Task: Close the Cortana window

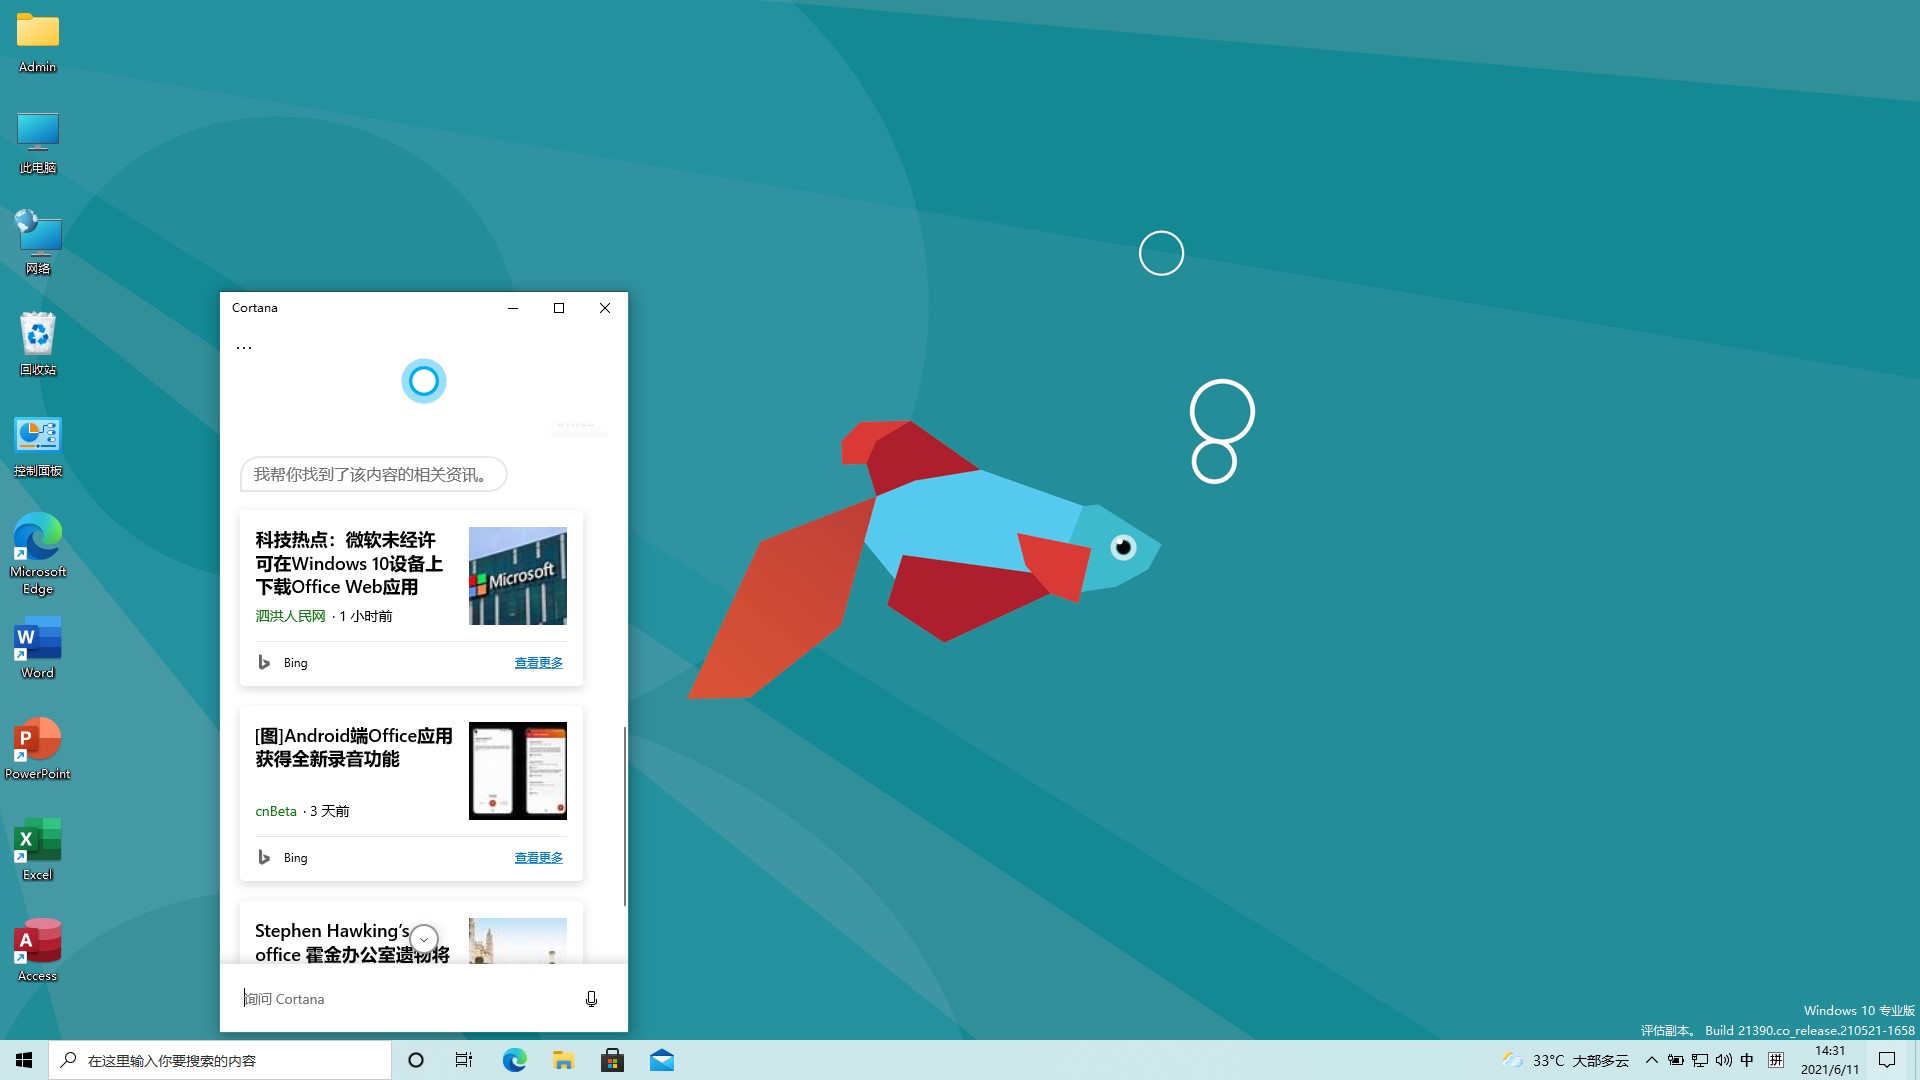Action: [605, 308]
